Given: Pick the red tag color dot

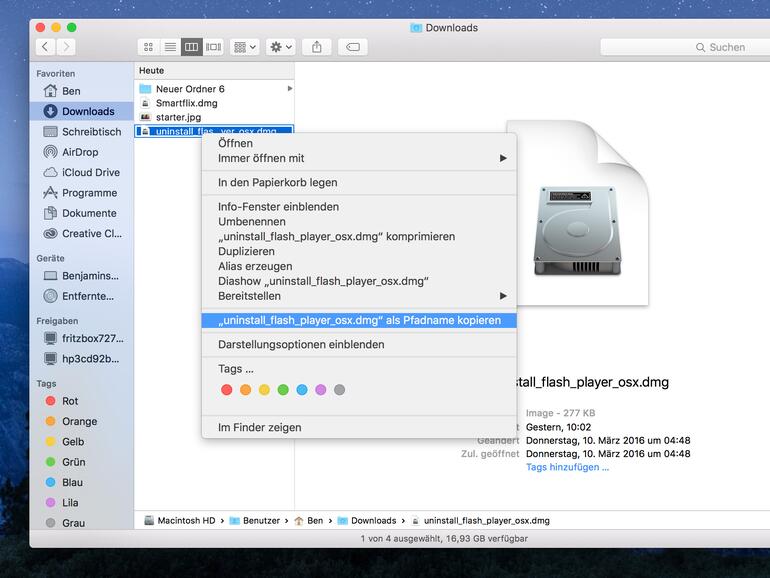Looking at the screenshot, I should 226,390.
